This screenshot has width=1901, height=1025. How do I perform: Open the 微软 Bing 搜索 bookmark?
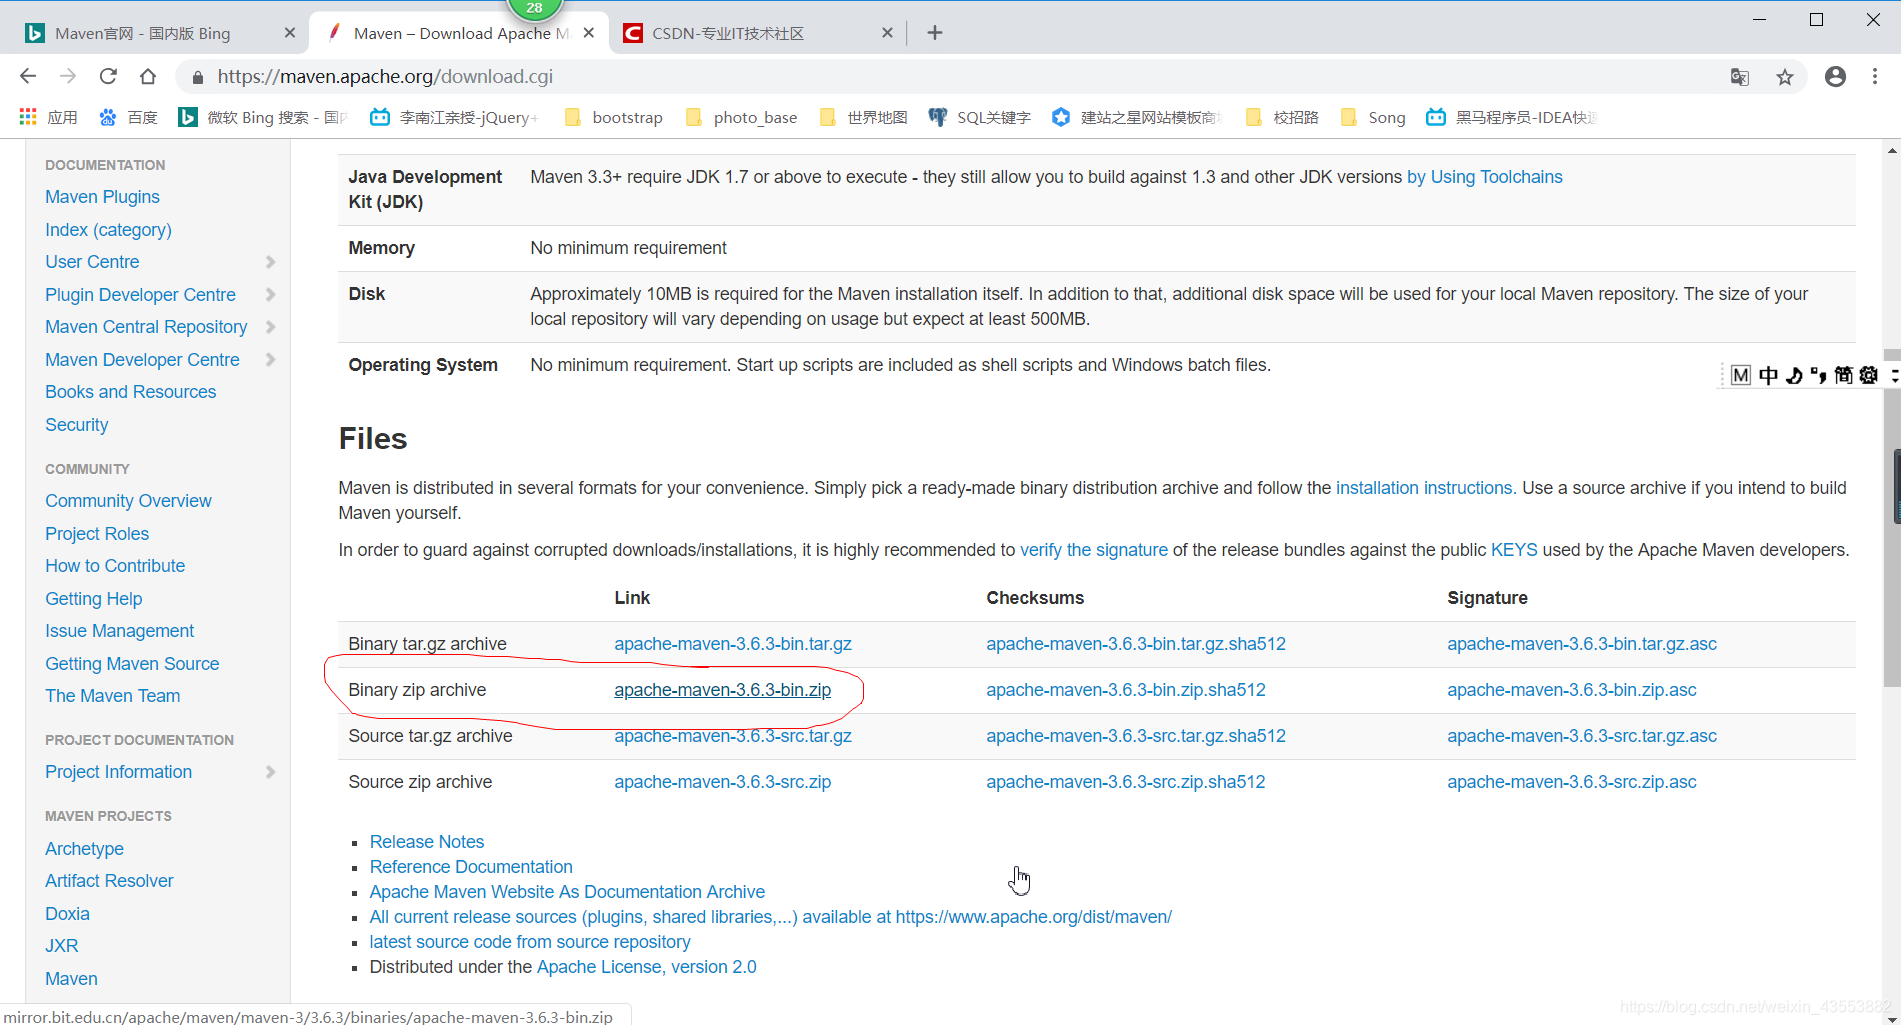pyautogui.click(x=263, y=117)
